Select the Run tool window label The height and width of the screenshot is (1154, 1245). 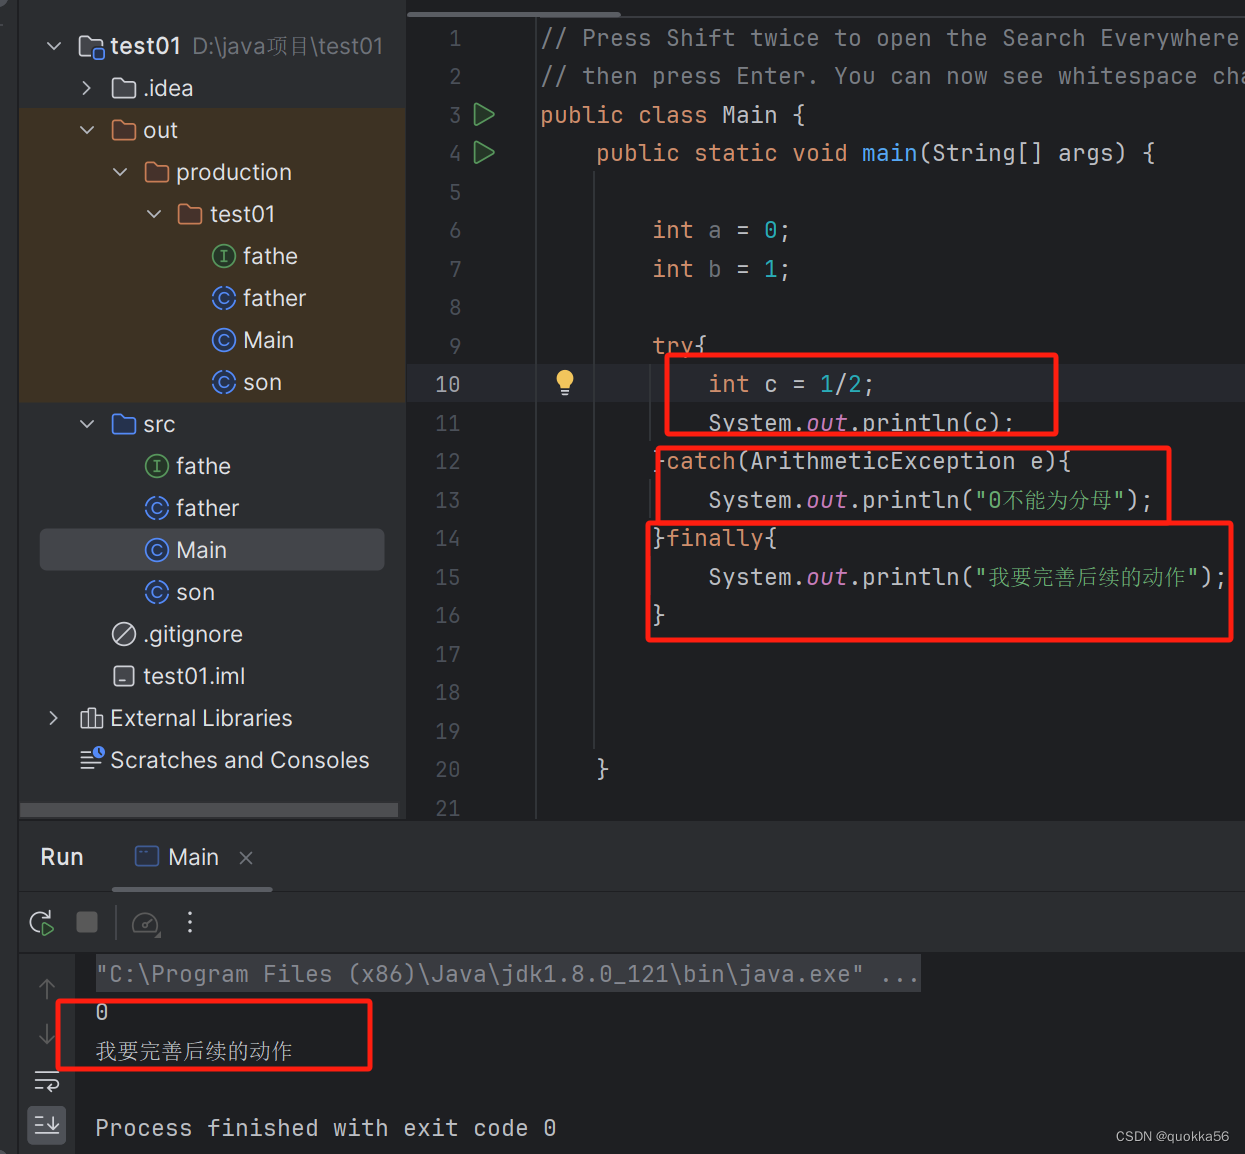pos(62,857)
